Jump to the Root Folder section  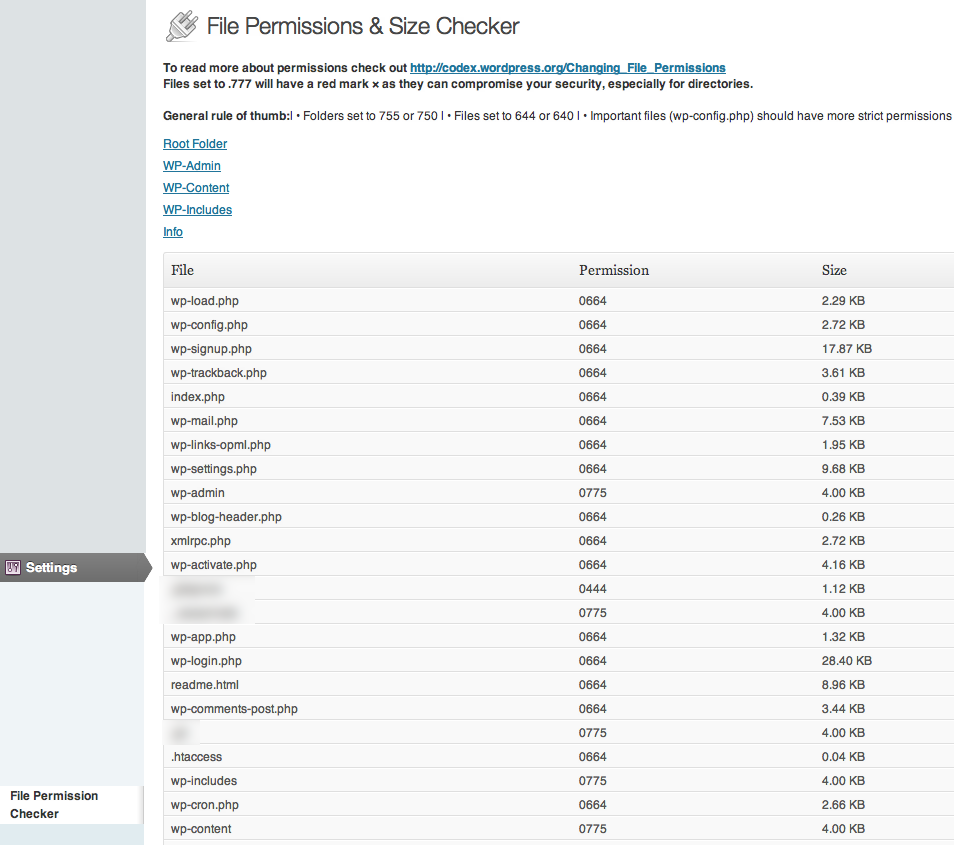195,144
